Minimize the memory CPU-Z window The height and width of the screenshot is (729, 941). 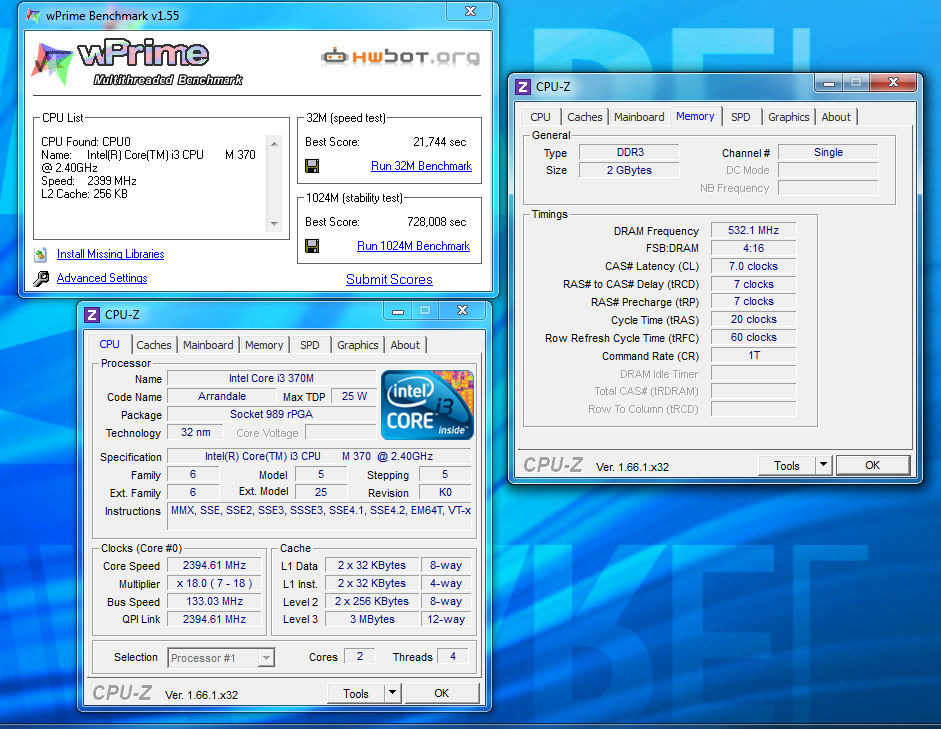pos(829,83)
